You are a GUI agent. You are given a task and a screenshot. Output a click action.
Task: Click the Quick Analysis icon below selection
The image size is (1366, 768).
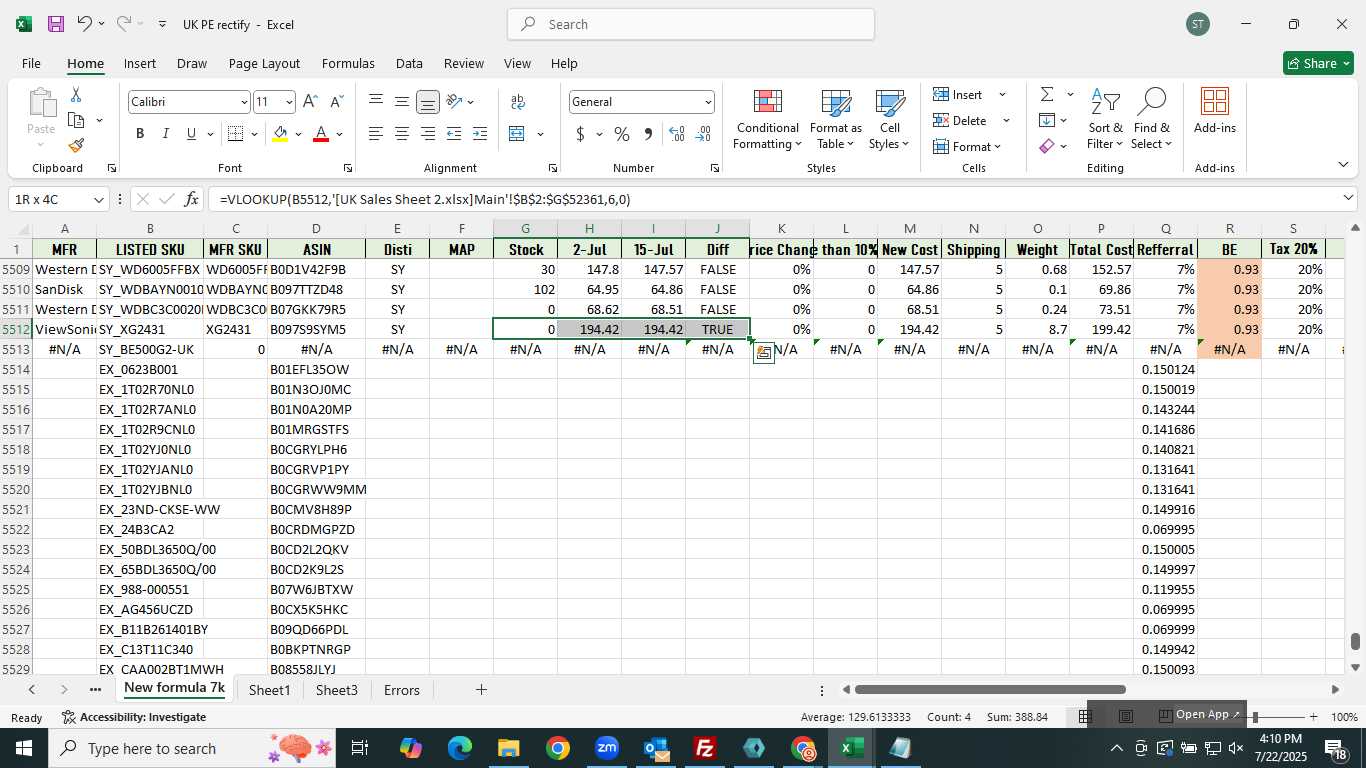[763, 353]
